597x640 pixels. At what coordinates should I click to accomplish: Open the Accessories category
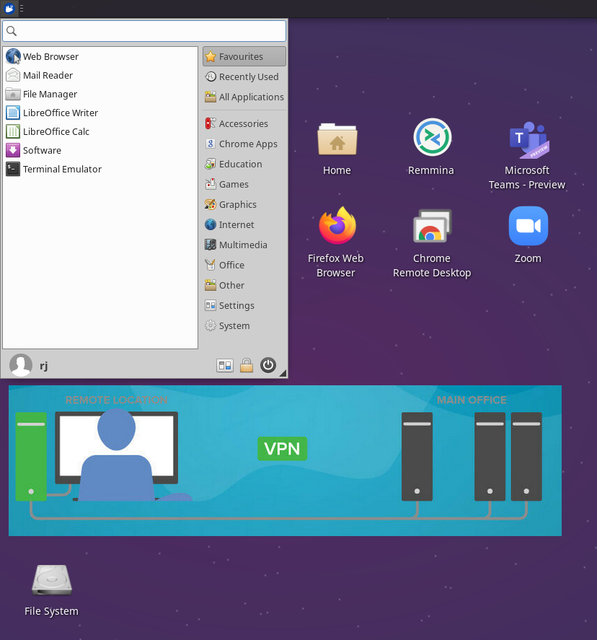244,123
